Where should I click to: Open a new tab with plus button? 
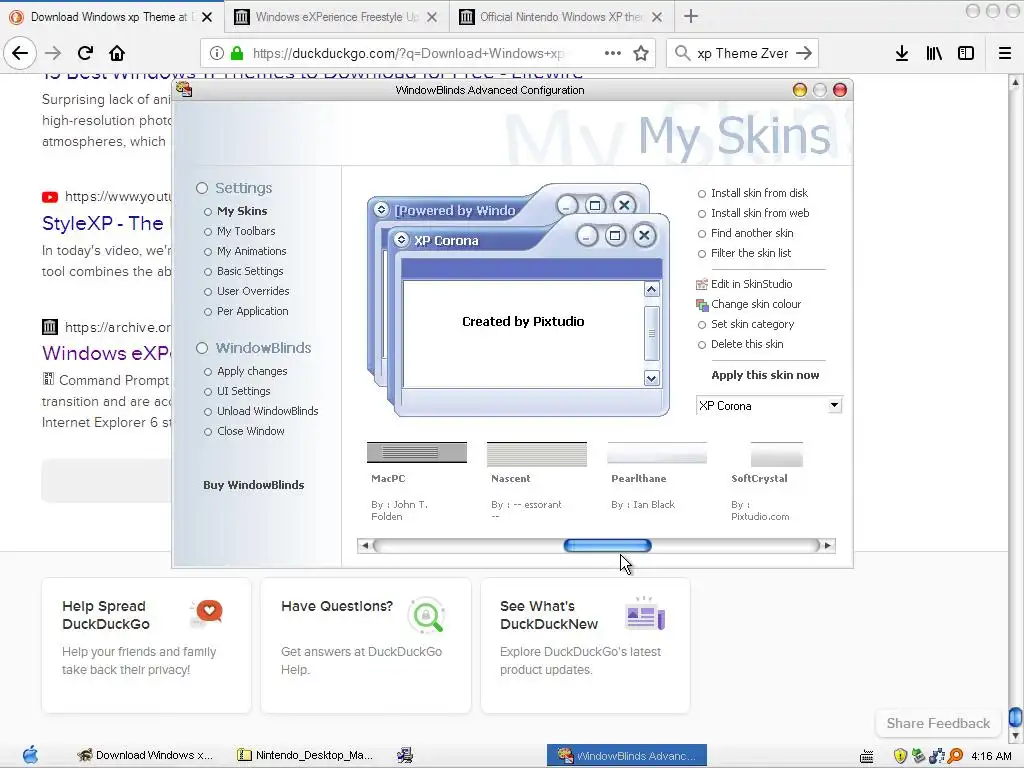(690, 16)
